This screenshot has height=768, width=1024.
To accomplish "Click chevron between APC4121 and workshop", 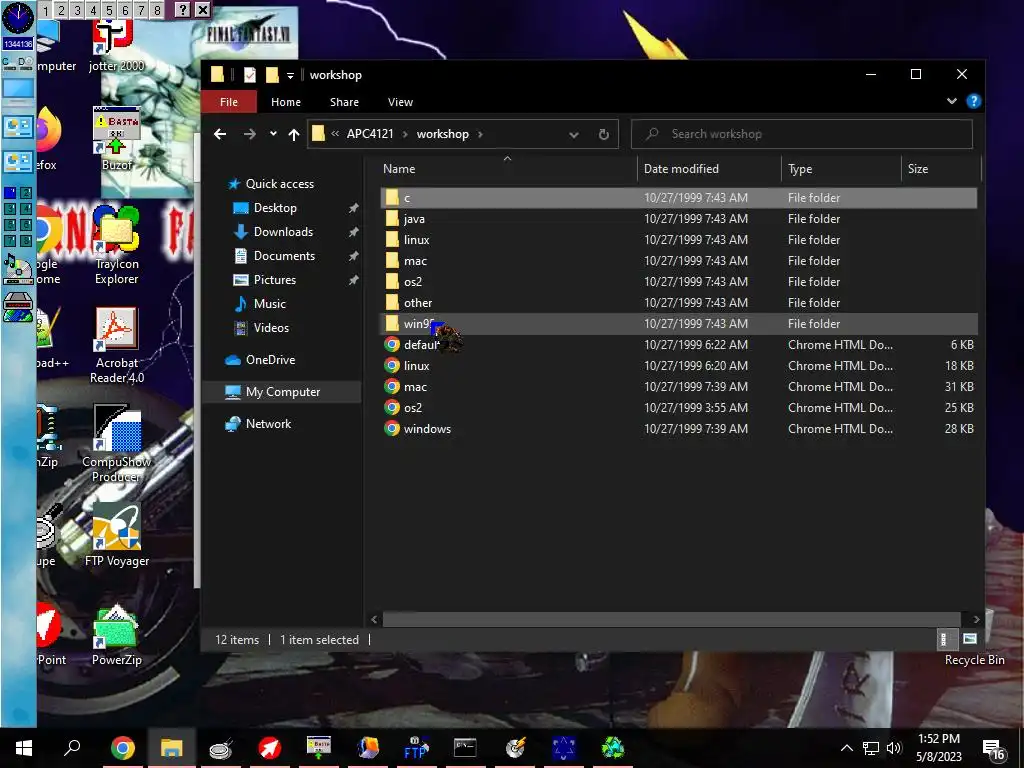I will pos(405,134).
